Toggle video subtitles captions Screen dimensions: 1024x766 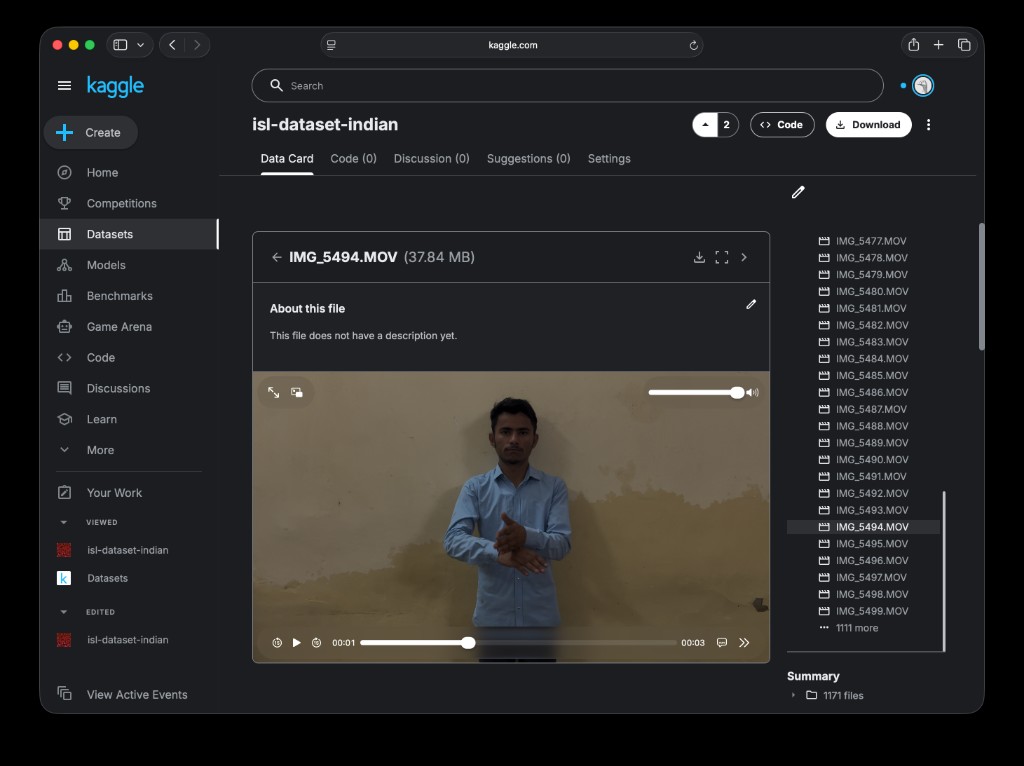click(722, 643)
